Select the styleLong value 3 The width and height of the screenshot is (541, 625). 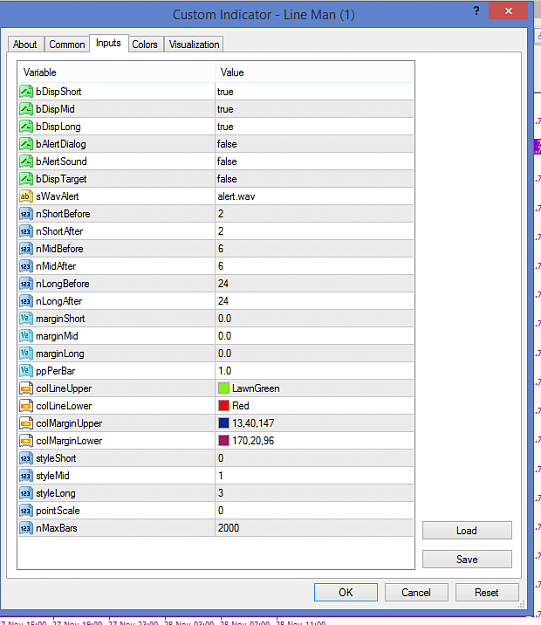pyautogui.click(x=221, y=493)
